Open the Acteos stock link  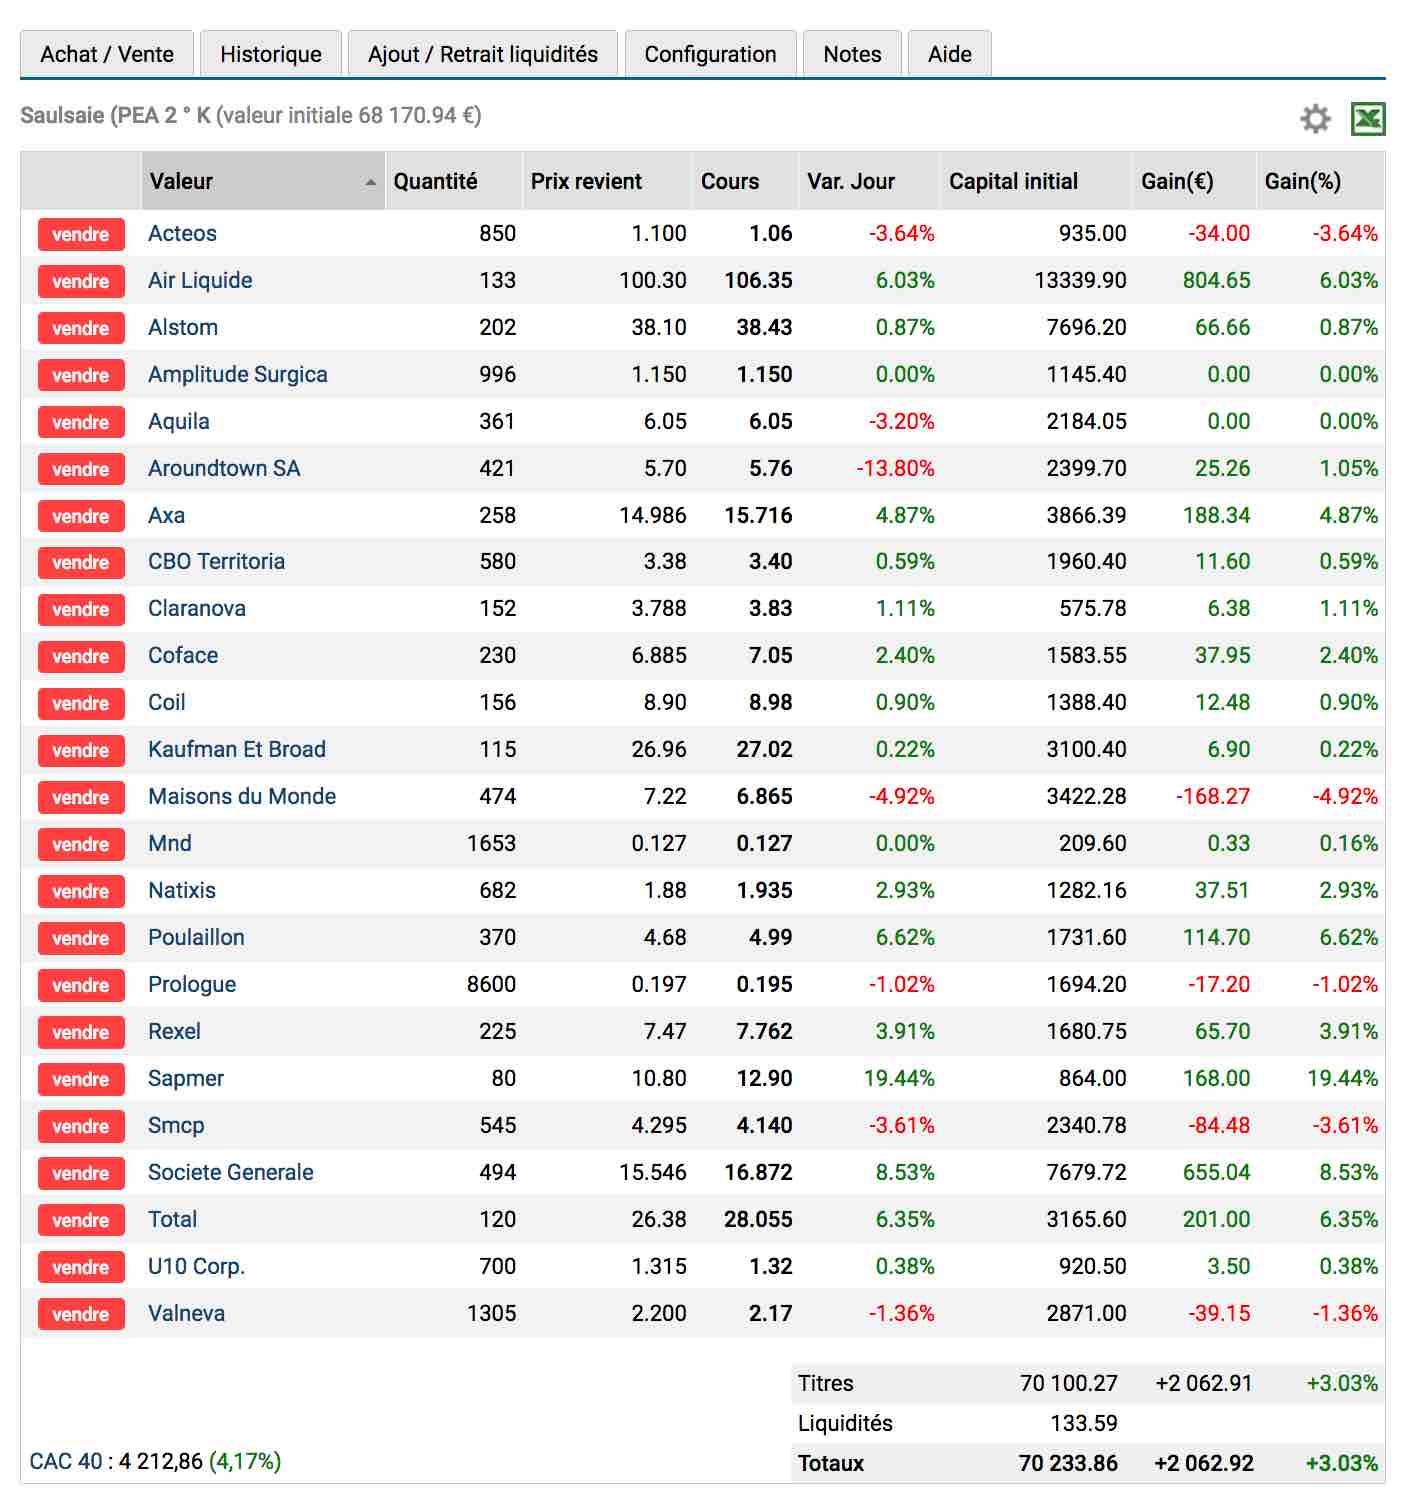[x=182, y=234]
